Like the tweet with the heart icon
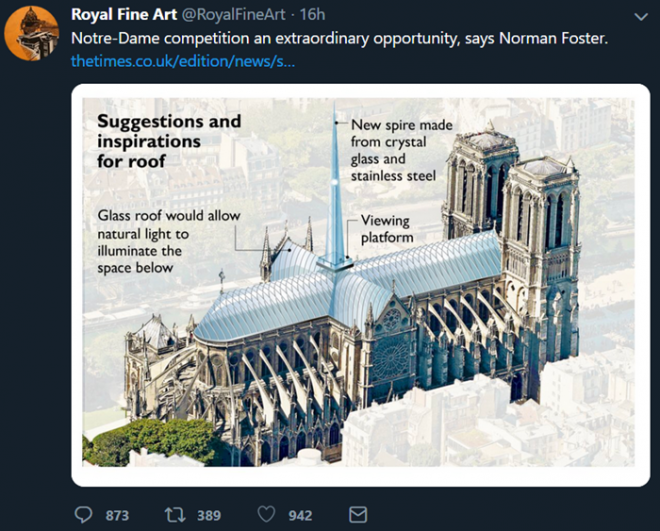 [x=266, y=515]
